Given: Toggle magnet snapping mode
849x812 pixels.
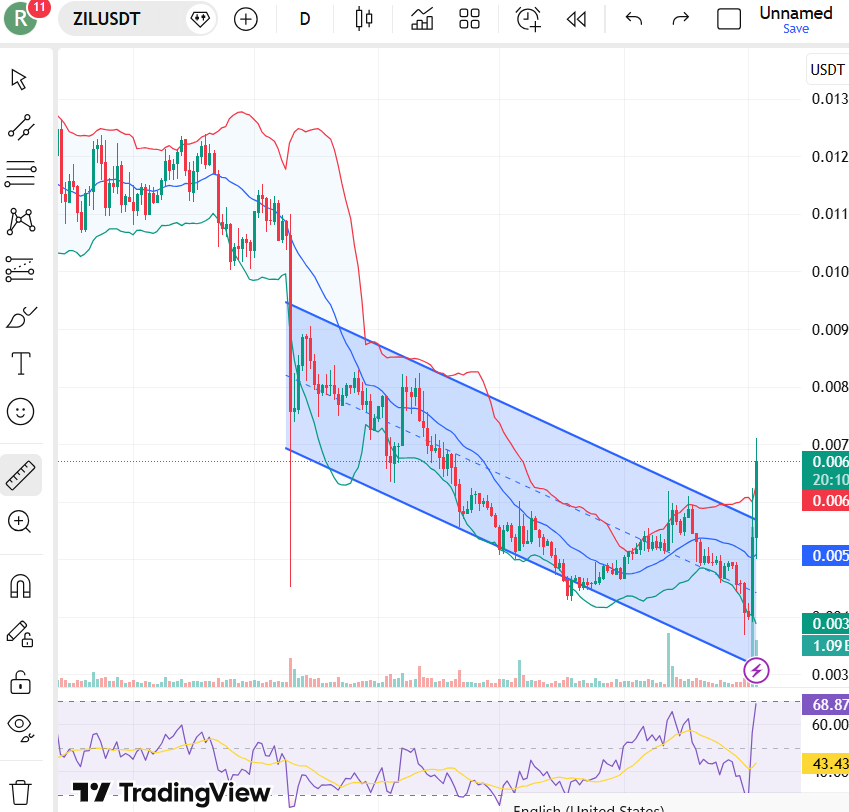Looking at the screenshot, I should click(x=20, y=587).
